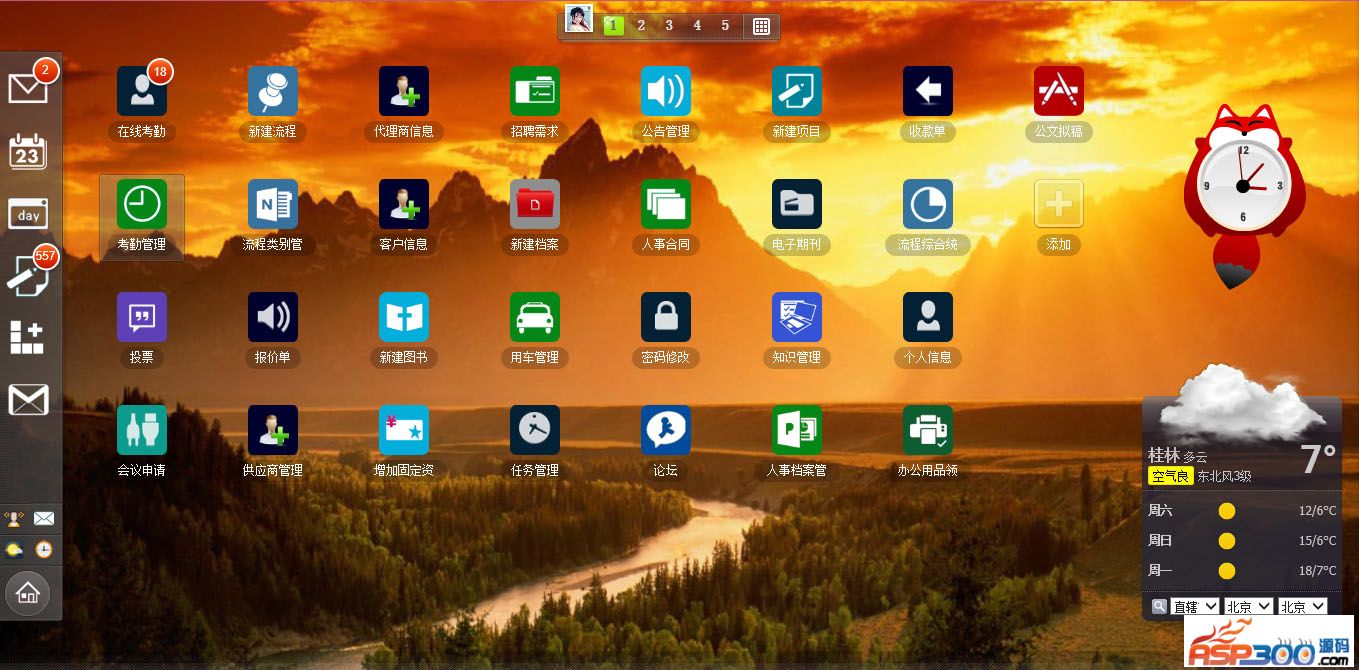This screenshot has height=670, width=1359.
Task: Click the 周日 forecast row
Action: tap(1242, 541)
